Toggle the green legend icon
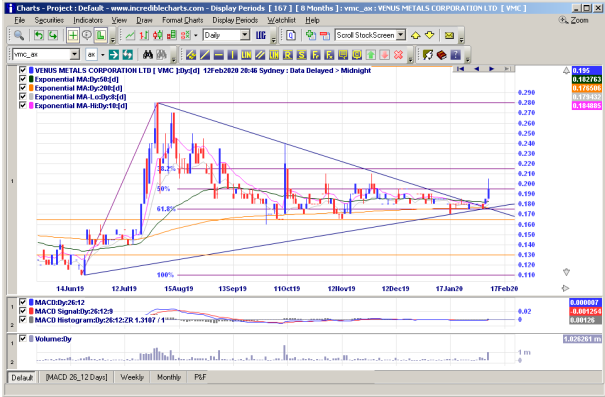 (x=100, y=35)
